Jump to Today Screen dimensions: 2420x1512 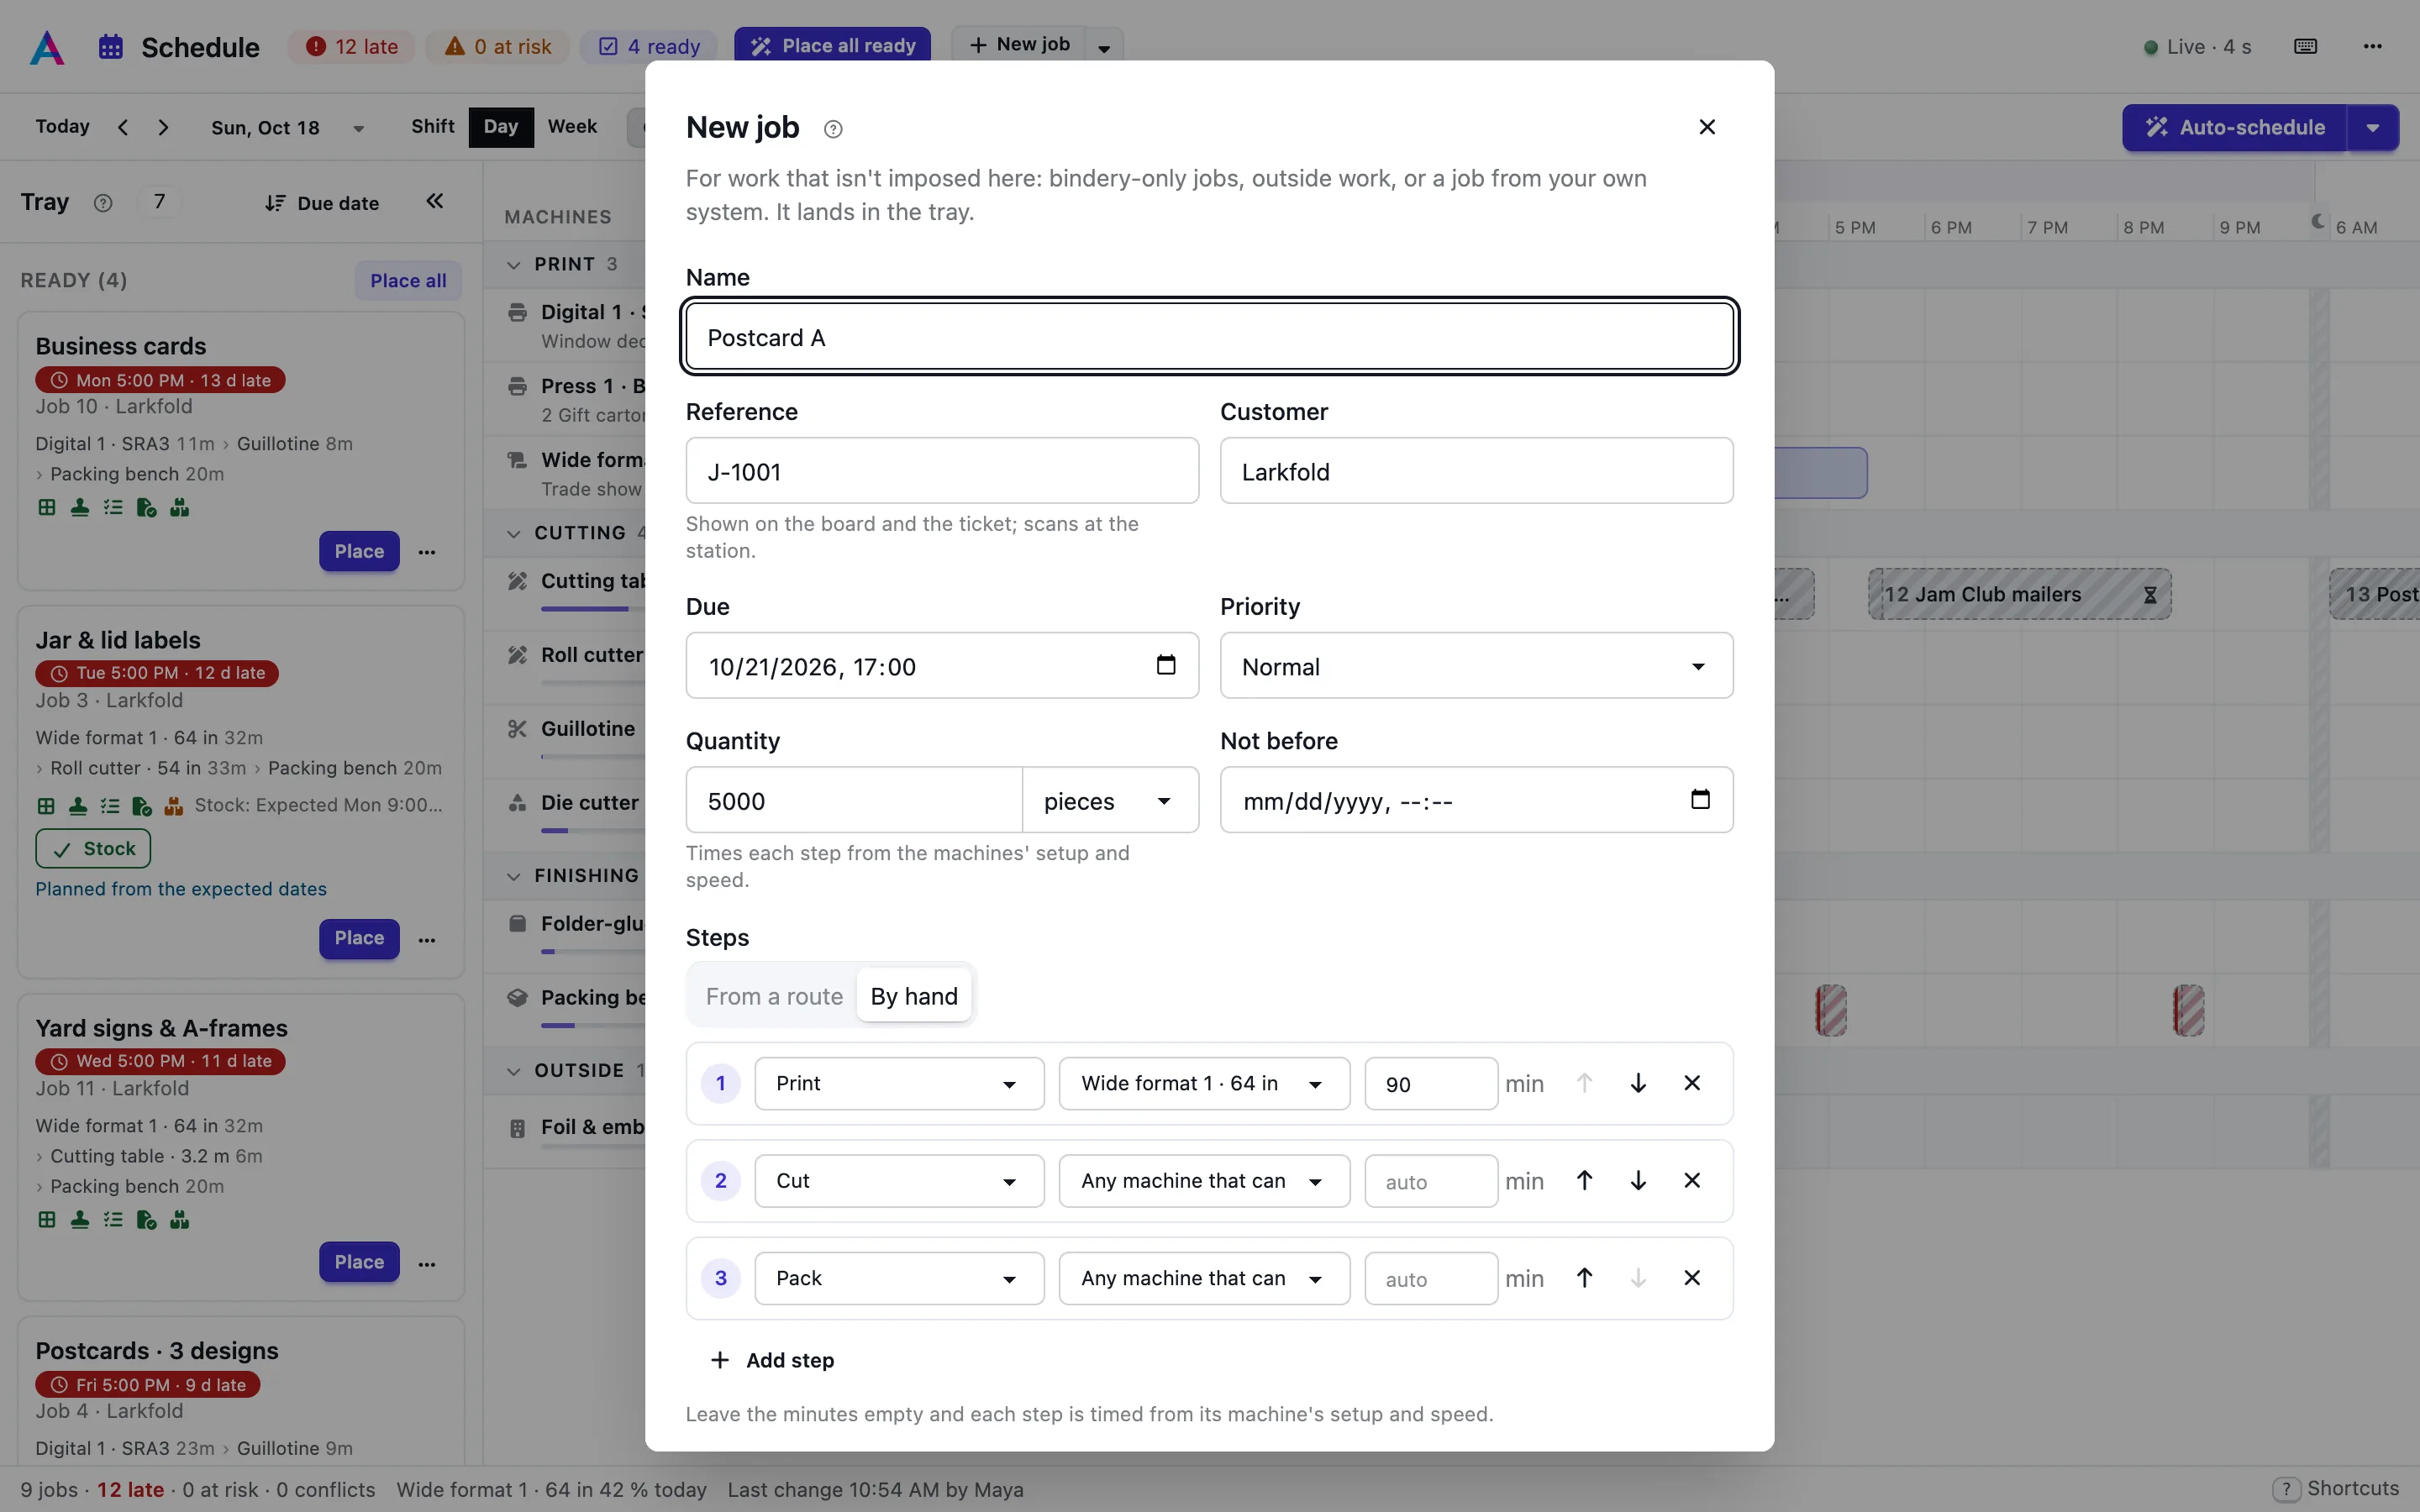pyautogui.click(x=62, y=127)
